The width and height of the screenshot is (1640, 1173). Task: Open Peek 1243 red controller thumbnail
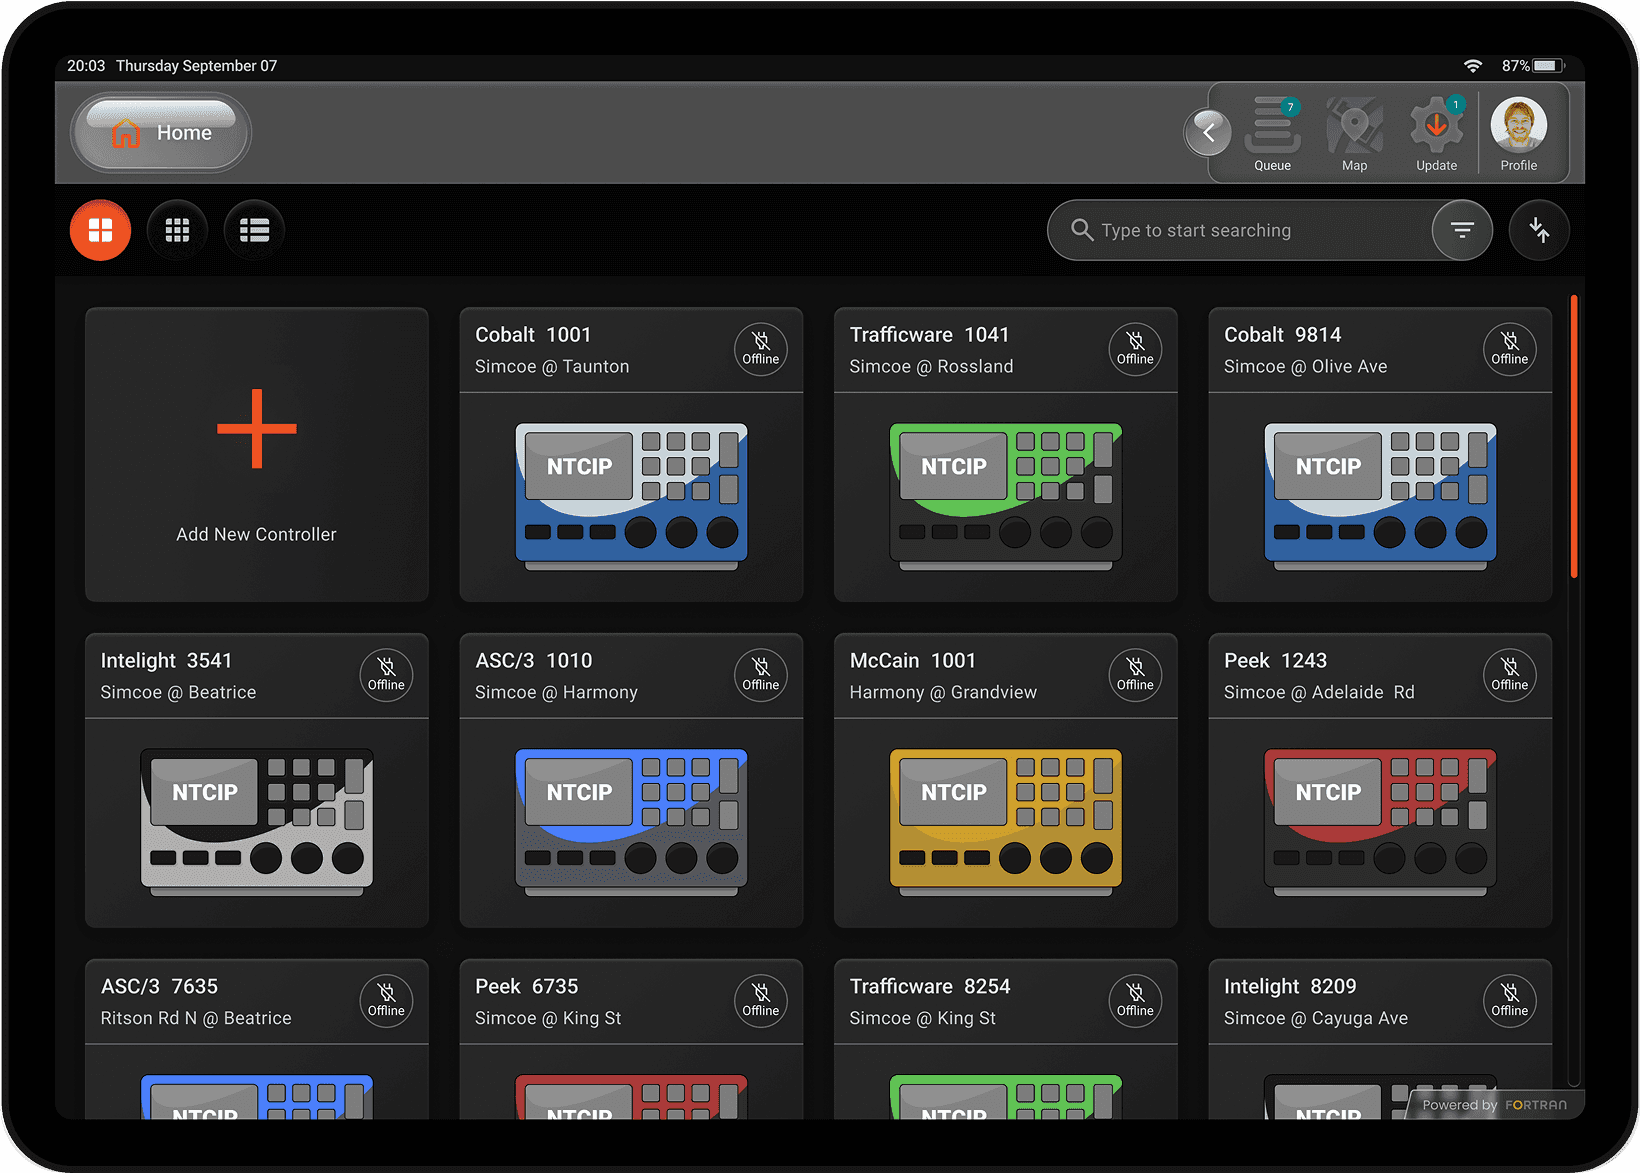coord(1380,822)
